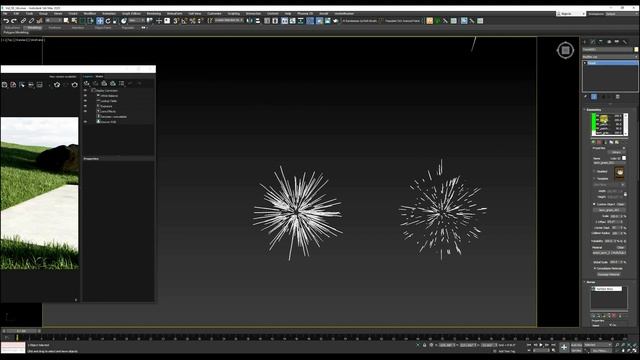Open the Rendering menu
This screenshot has width=640, height=360.
tap(154, 14)
